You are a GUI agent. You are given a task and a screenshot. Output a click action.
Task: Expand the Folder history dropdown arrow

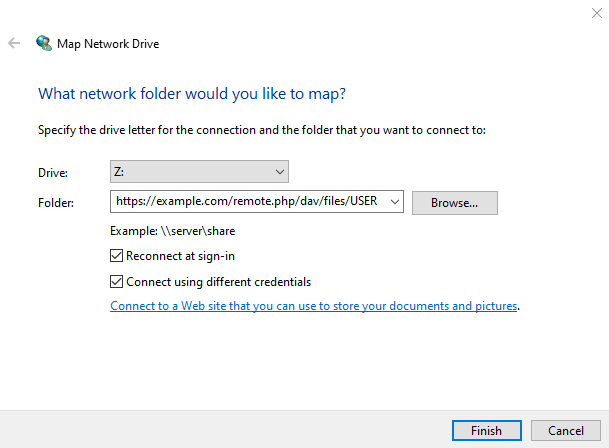click(396, 202)
